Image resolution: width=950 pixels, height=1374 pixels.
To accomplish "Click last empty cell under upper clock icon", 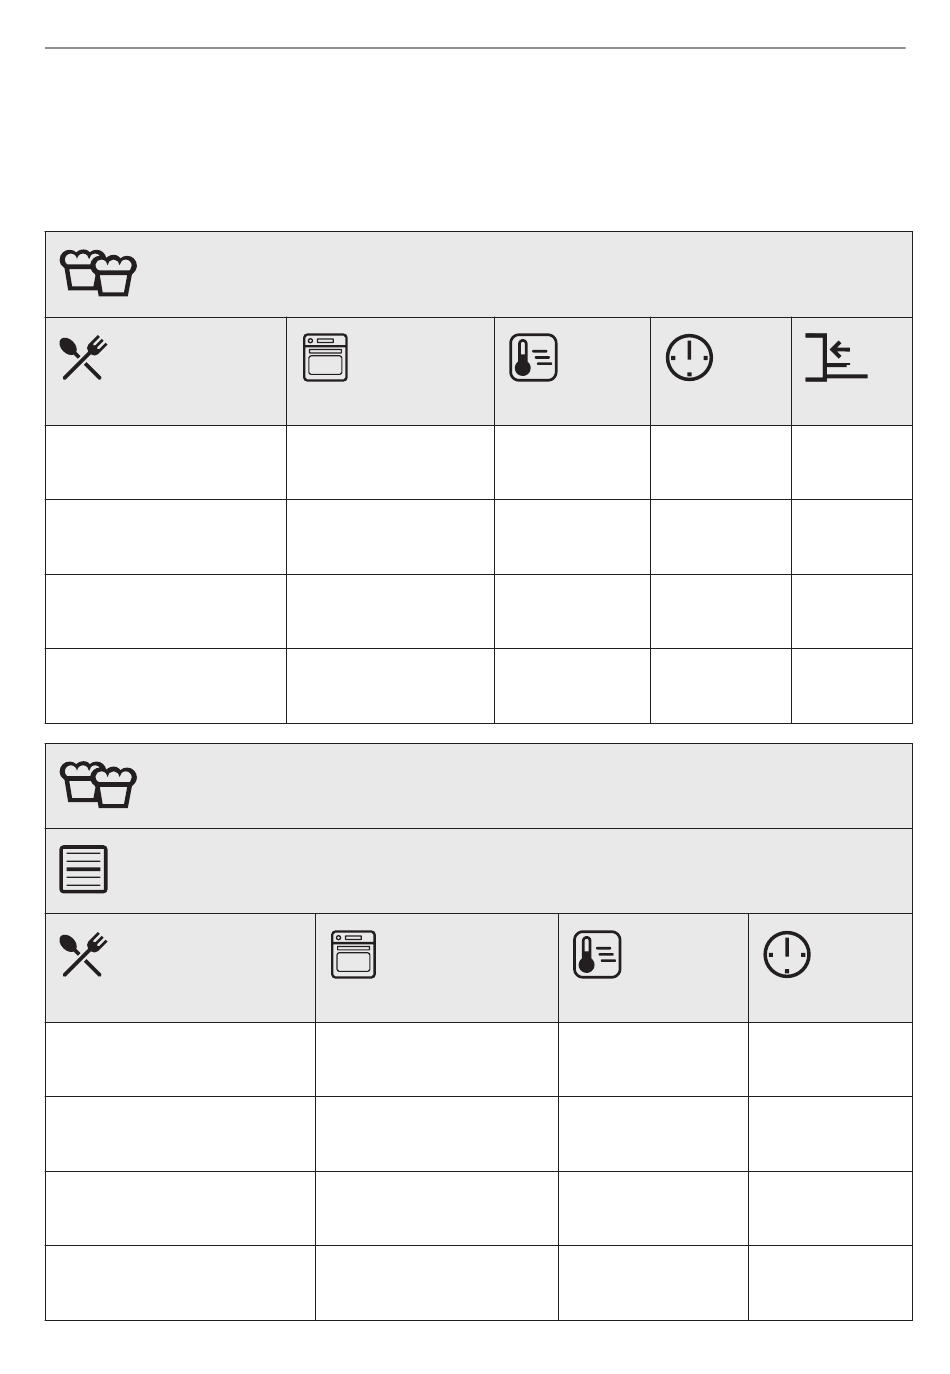I will (x=721, y=686).
